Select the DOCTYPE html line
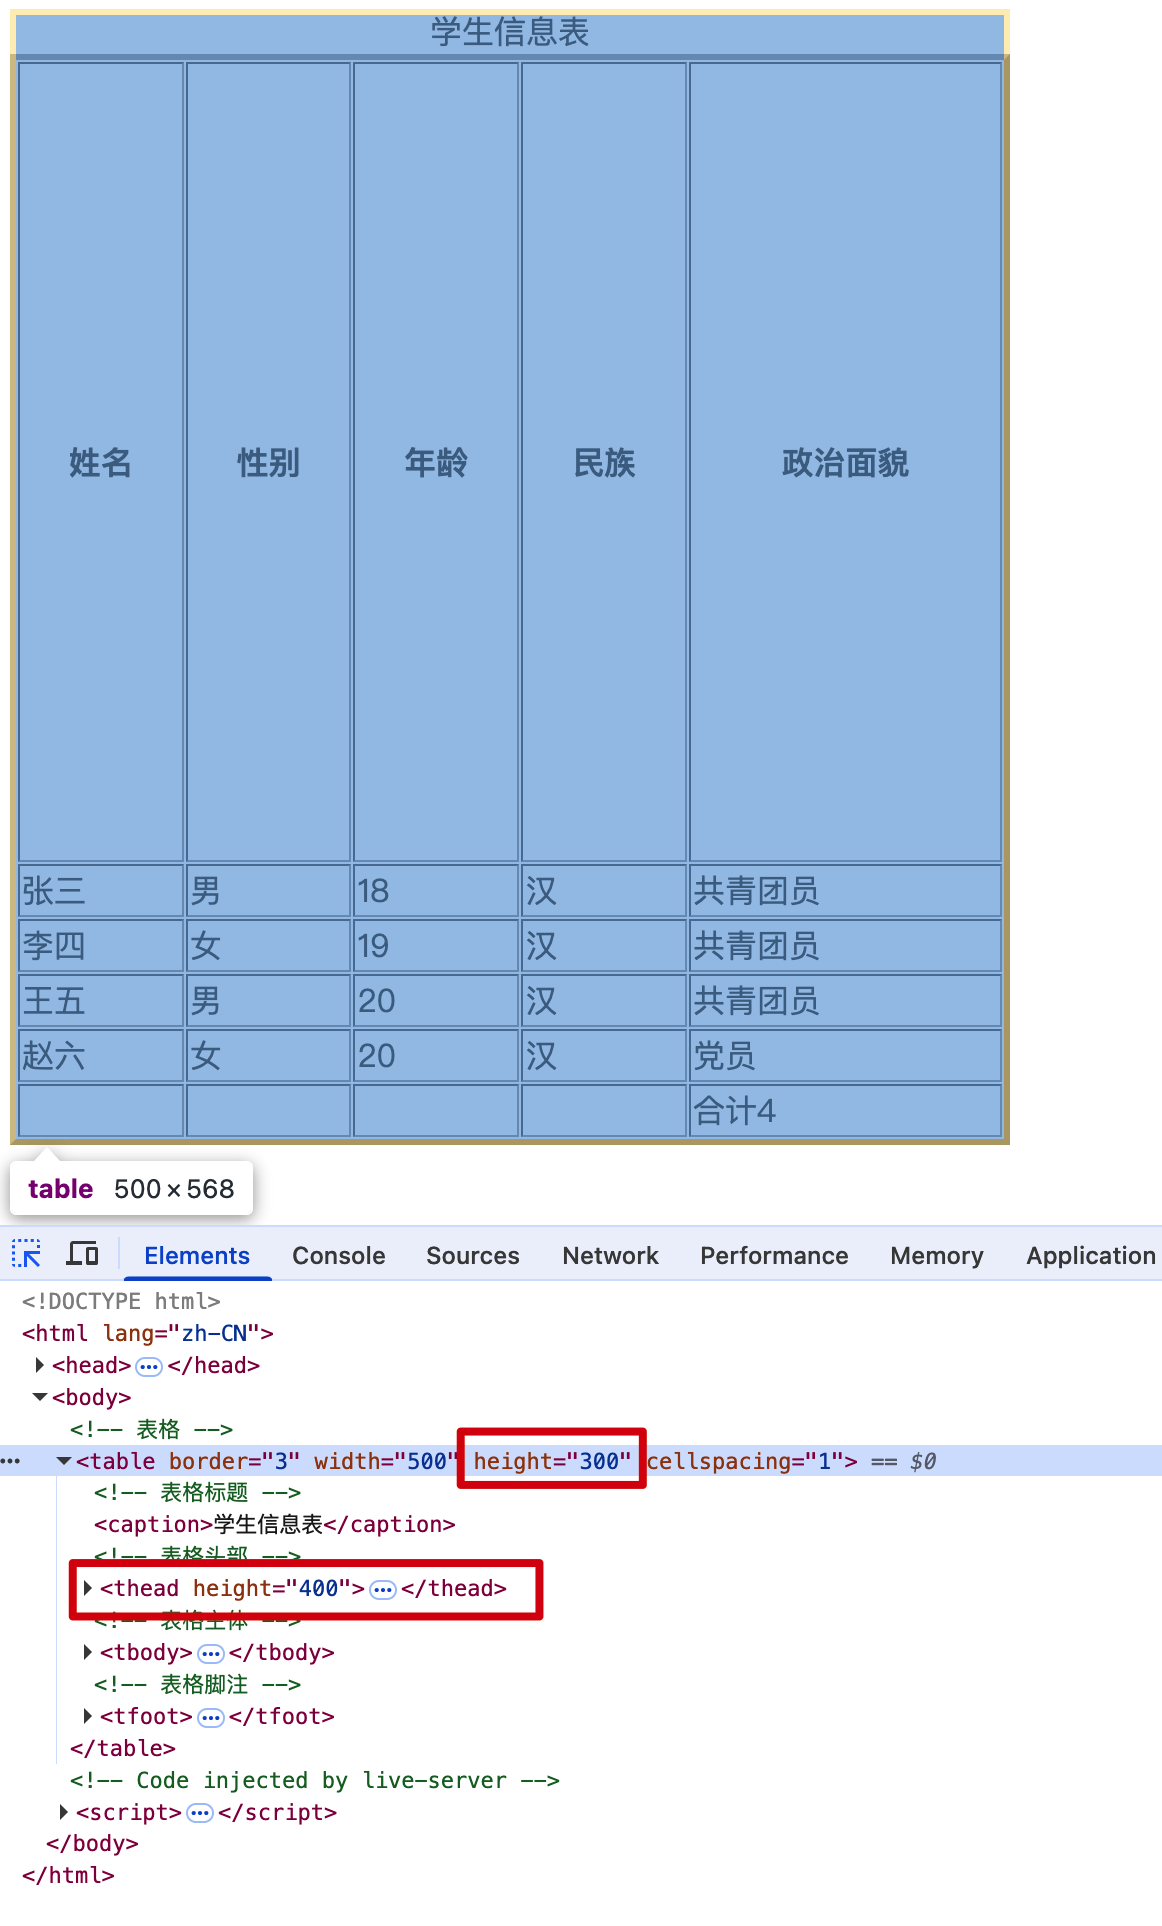Screen dimensions: 1162x1926 [x=121, y=1301]
